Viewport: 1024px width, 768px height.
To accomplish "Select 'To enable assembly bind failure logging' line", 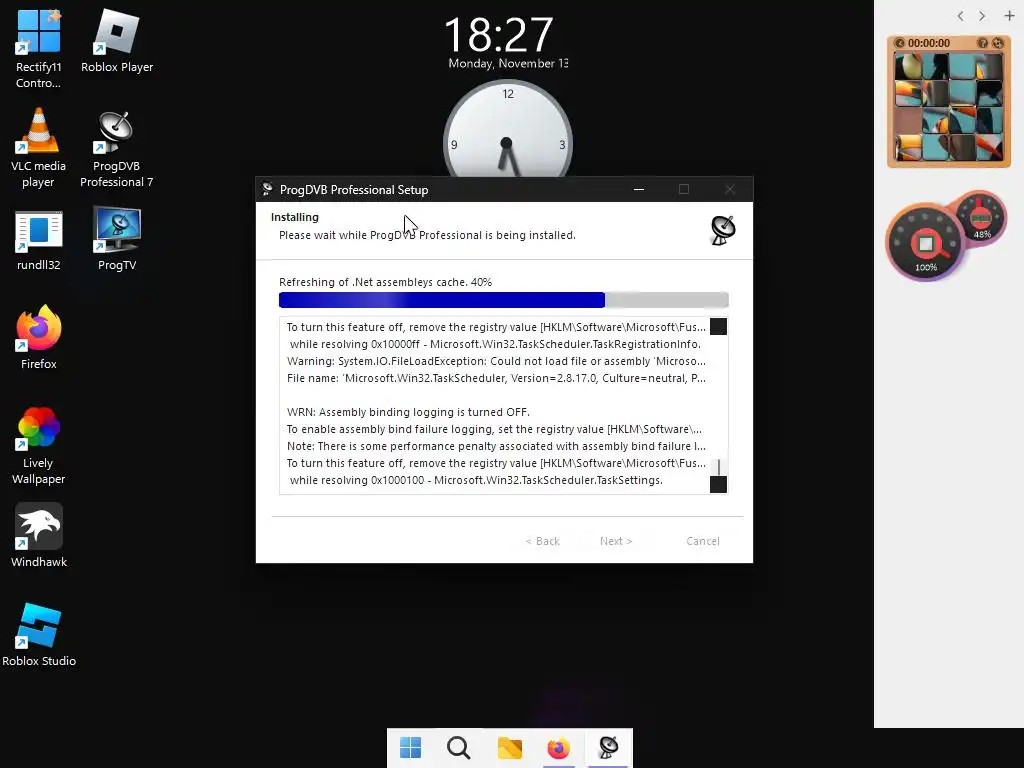I will pyautogui.click(x=494, y=429).
